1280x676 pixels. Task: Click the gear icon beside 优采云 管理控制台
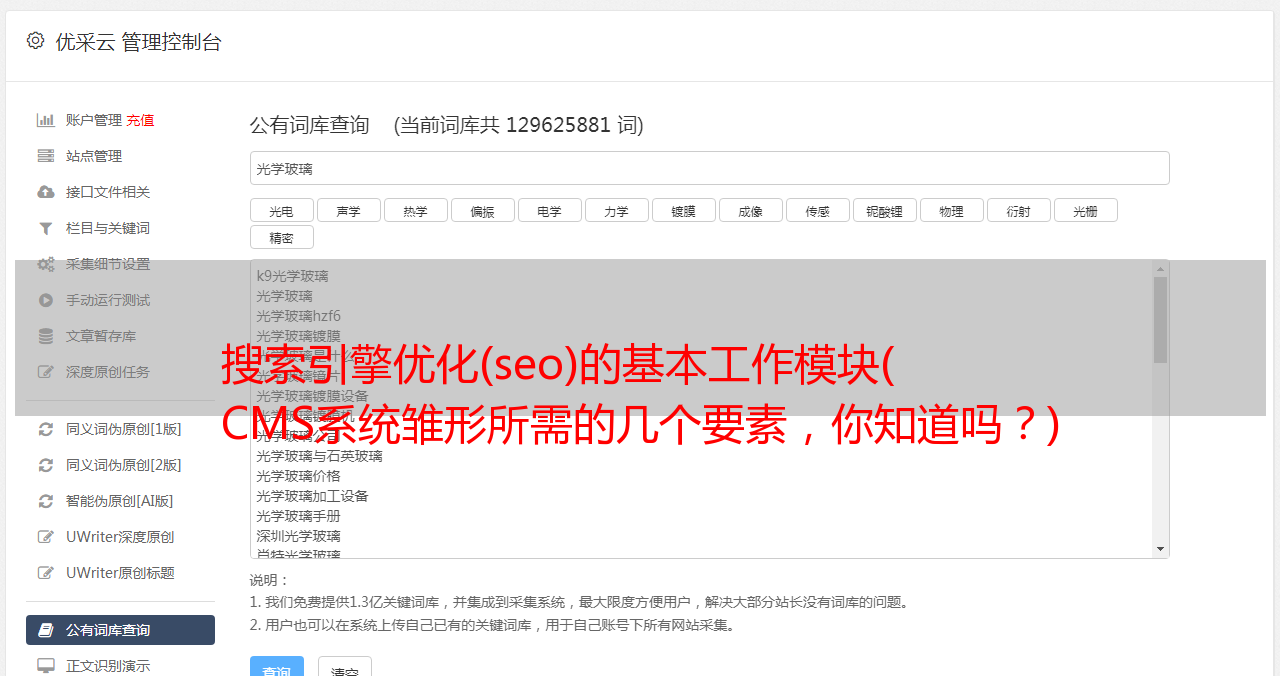coord(36,41)
